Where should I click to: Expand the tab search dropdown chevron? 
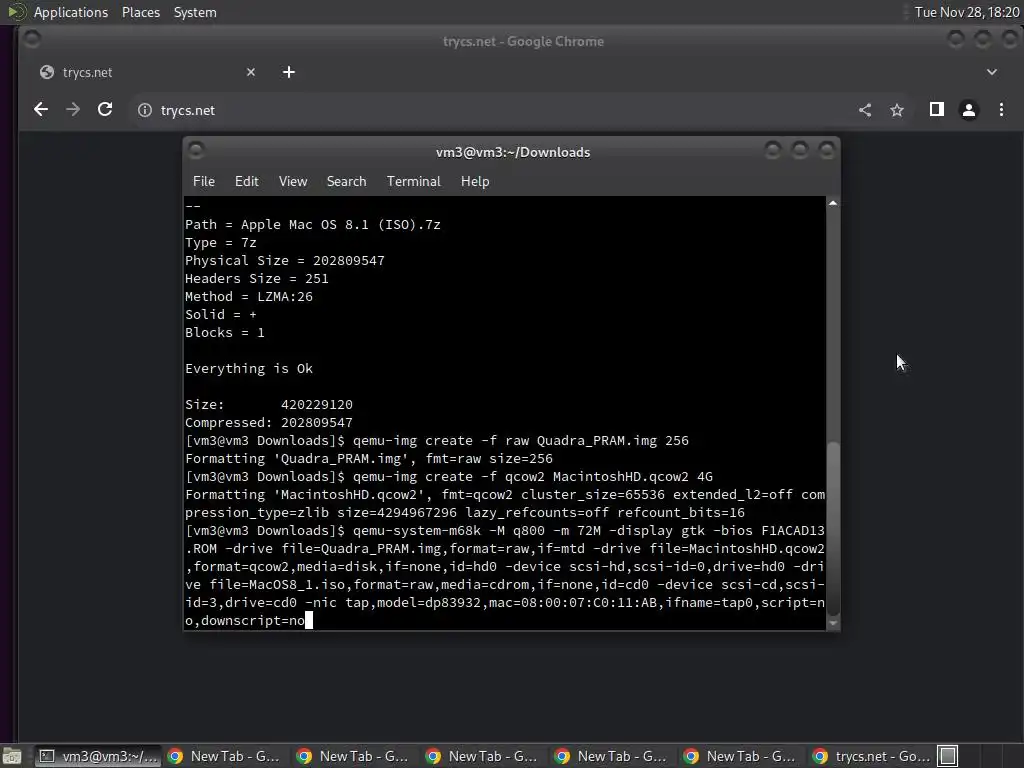pyautogui.click(x=991, y=72)
